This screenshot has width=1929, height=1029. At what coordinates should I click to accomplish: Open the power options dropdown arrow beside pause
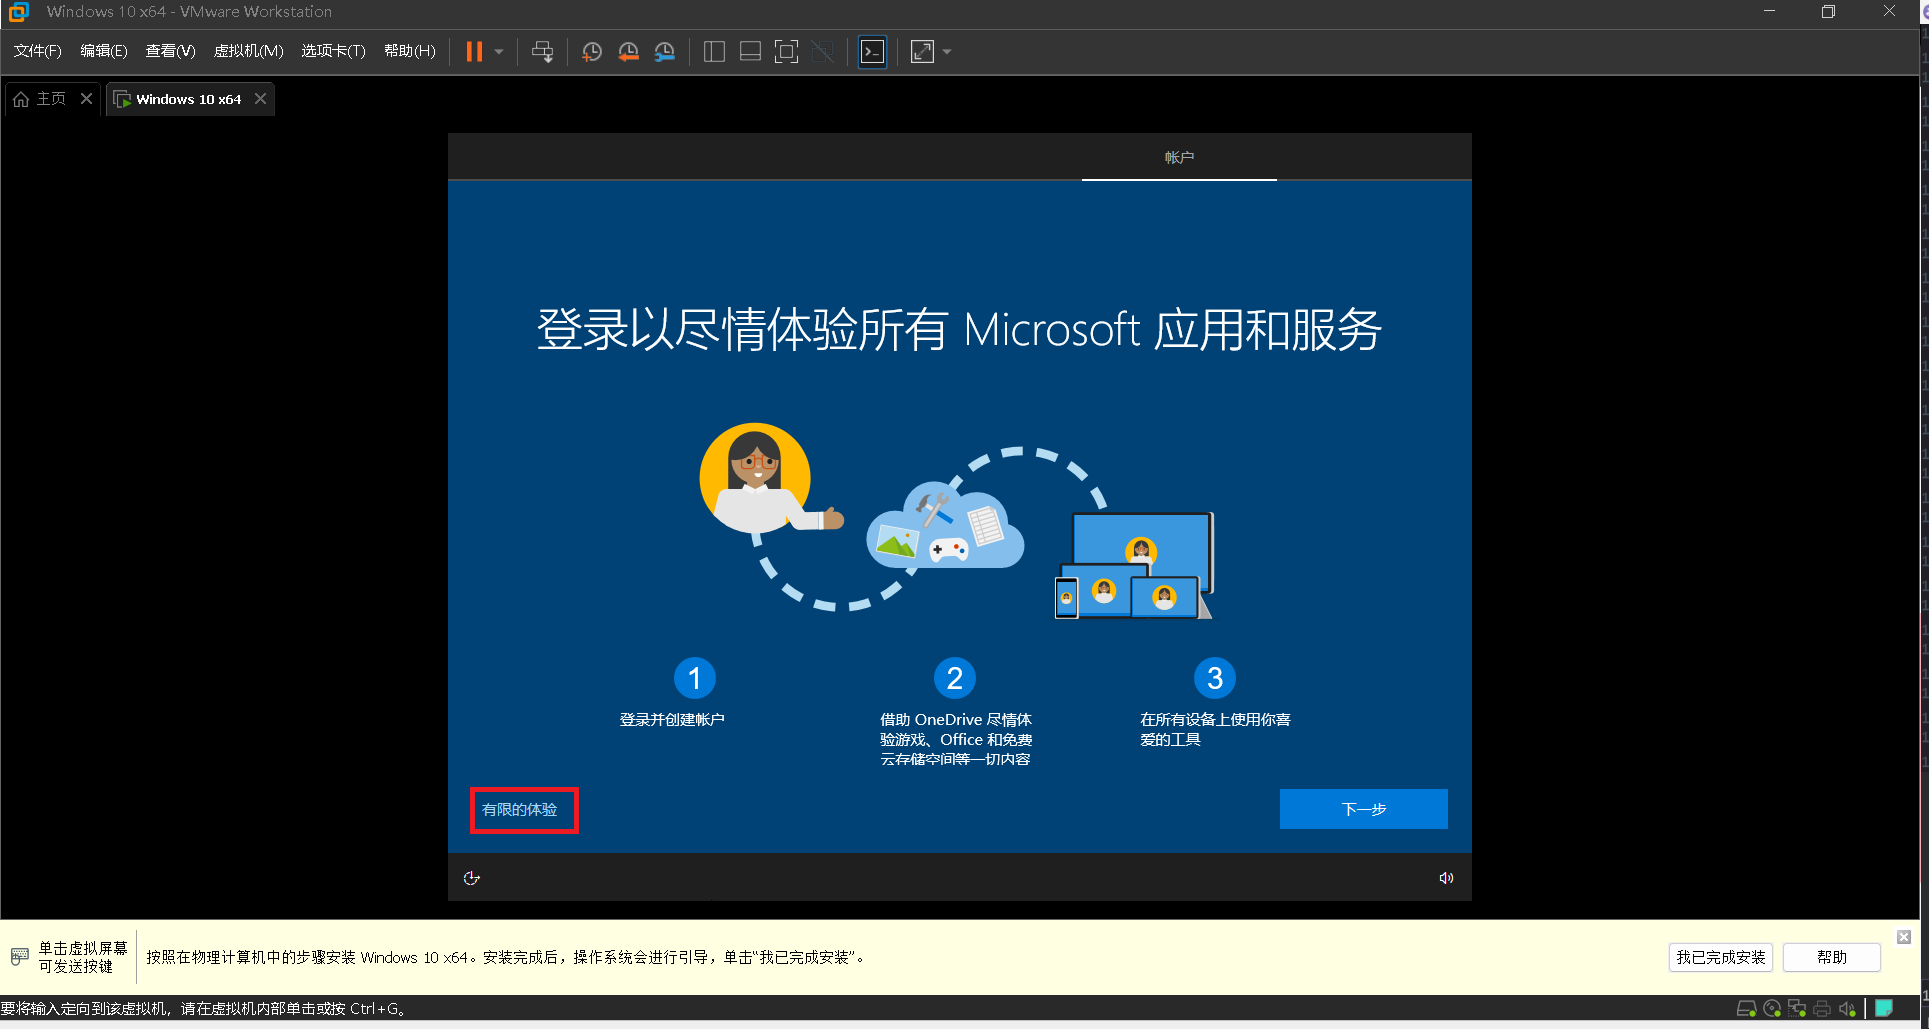[499, 52]
